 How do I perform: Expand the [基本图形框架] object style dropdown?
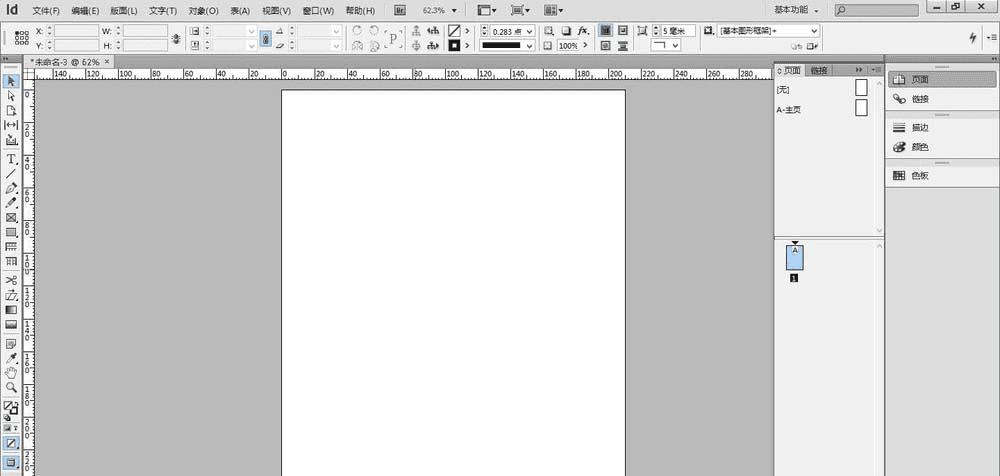click(x=814, y=31)
